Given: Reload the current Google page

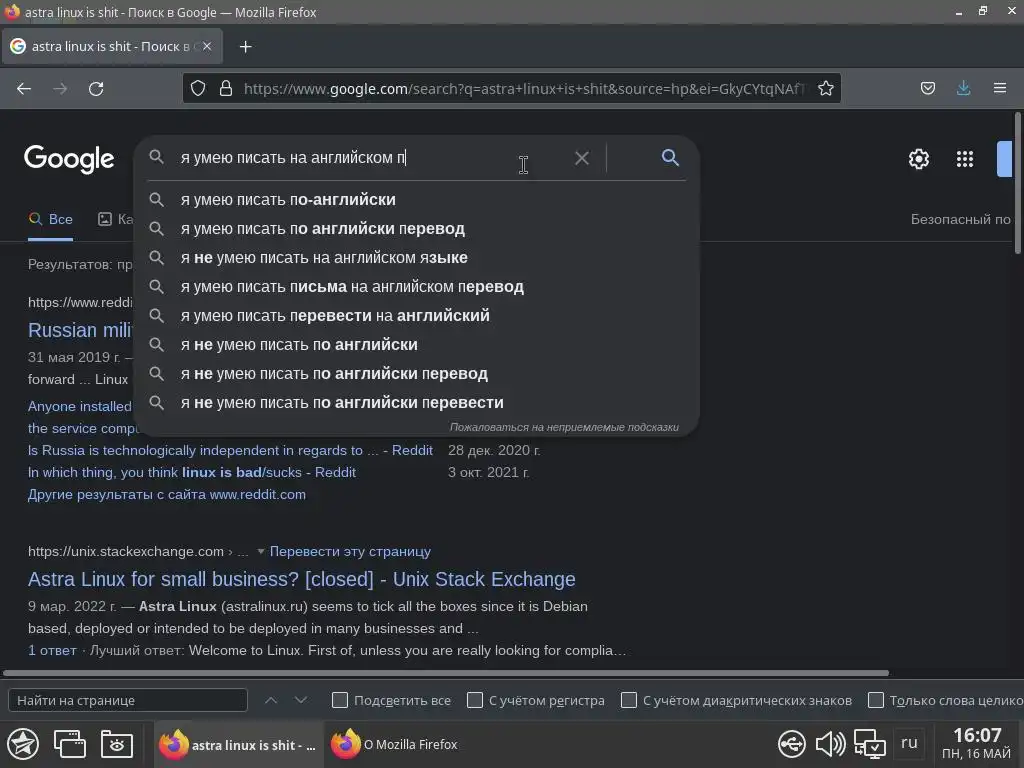Looking at the screenshot, I should (x=96, y=89).
